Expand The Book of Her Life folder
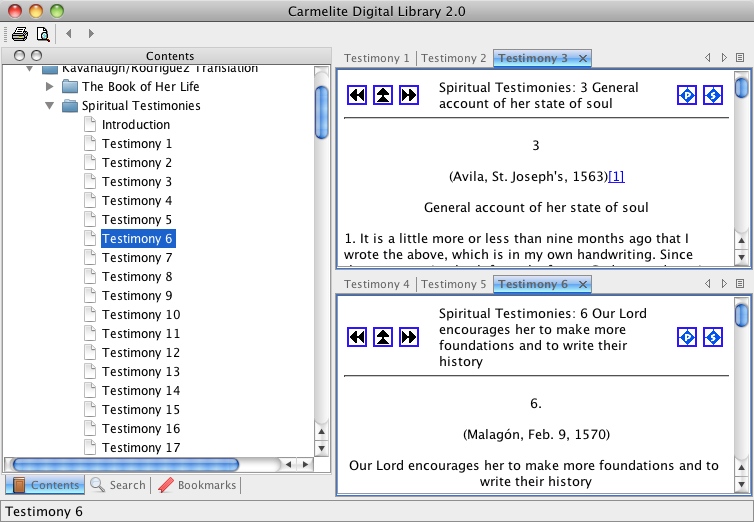Screen dimensions: 754x522 (x=50, y=87)
